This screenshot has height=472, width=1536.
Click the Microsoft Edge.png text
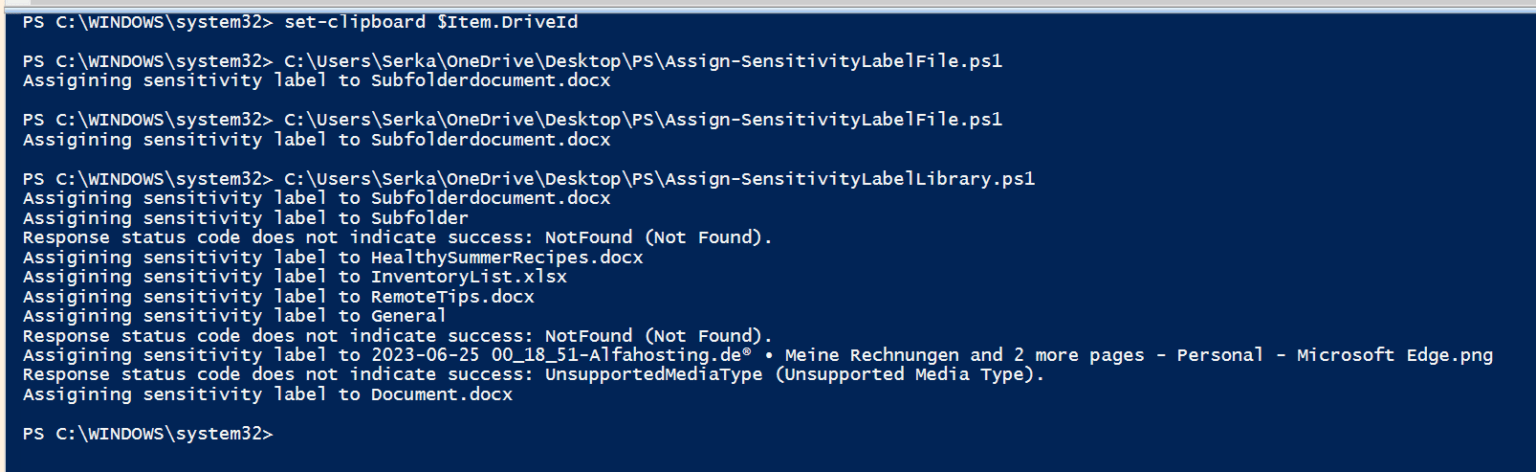[x=1395, y=355]
